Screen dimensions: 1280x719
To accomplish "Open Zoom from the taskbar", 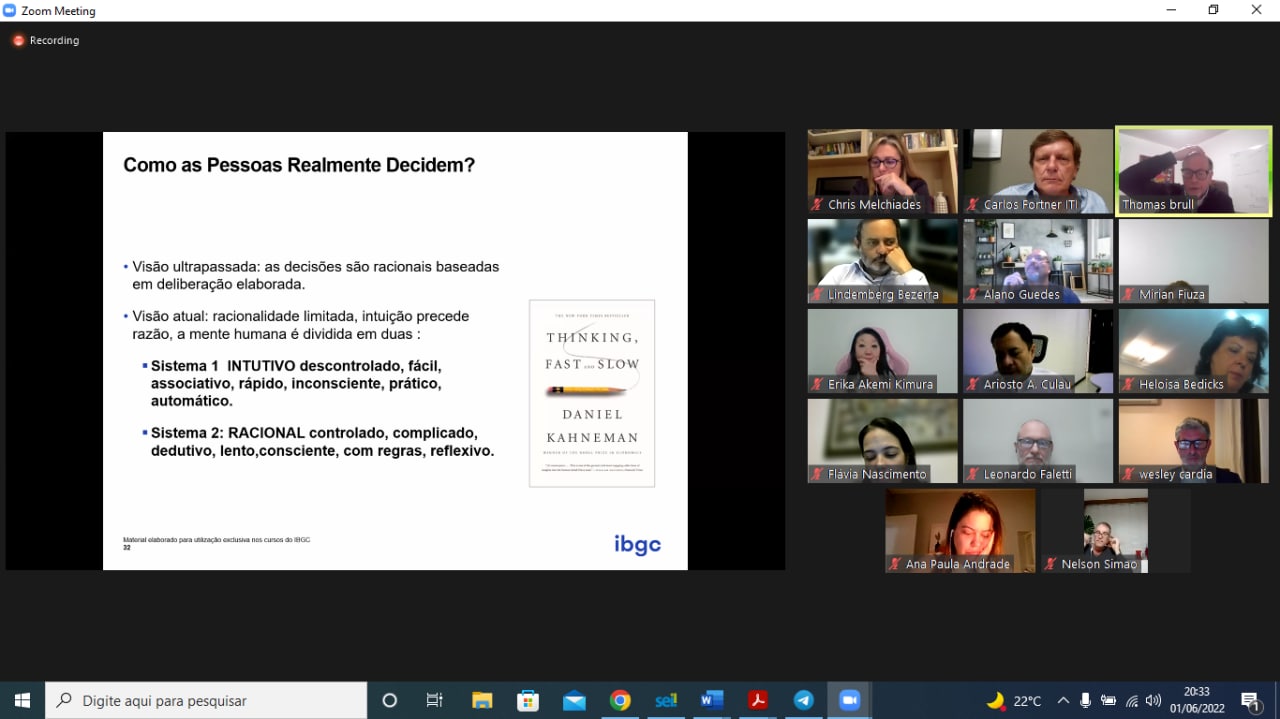I will pyautogui.click(x=849, y=700).
